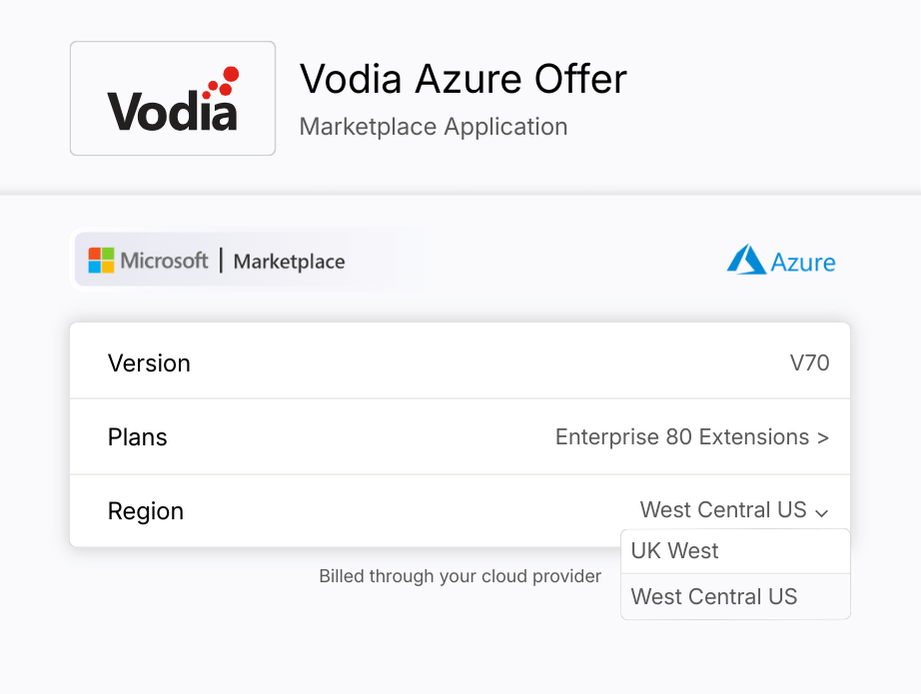Click the Azure brand logo link
Screen dimensions: 921x694
pos(781,260)
